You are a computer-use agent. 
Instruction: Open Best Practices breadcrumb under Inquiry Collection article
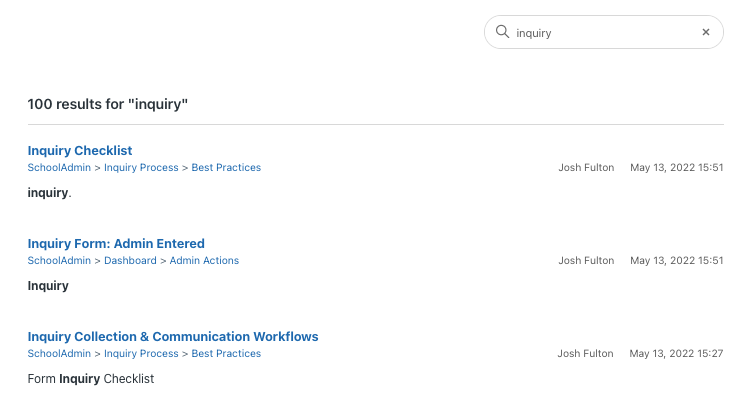tap(226, 354)
